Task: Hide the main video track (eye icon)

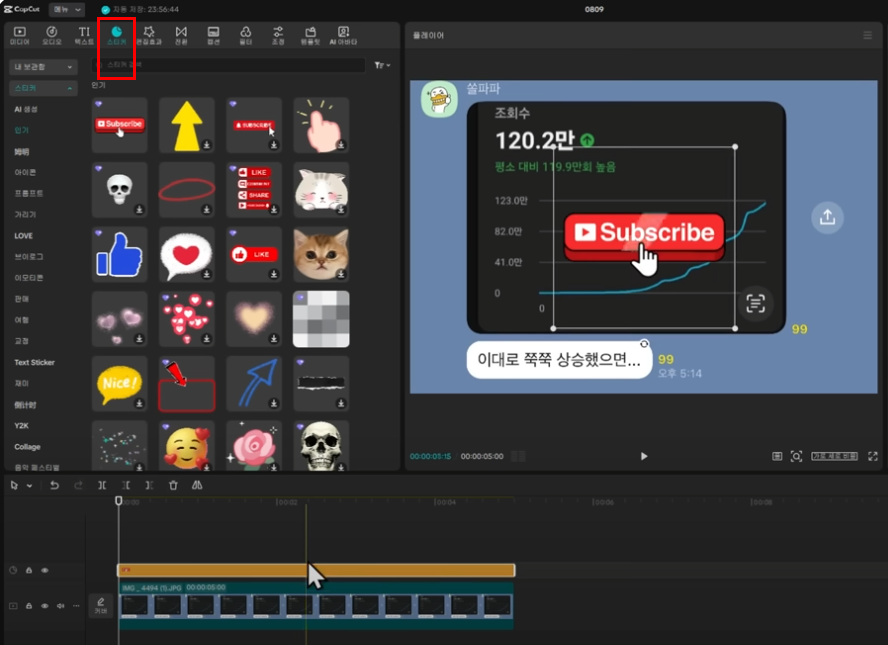Action: click(x=45, y=606)
